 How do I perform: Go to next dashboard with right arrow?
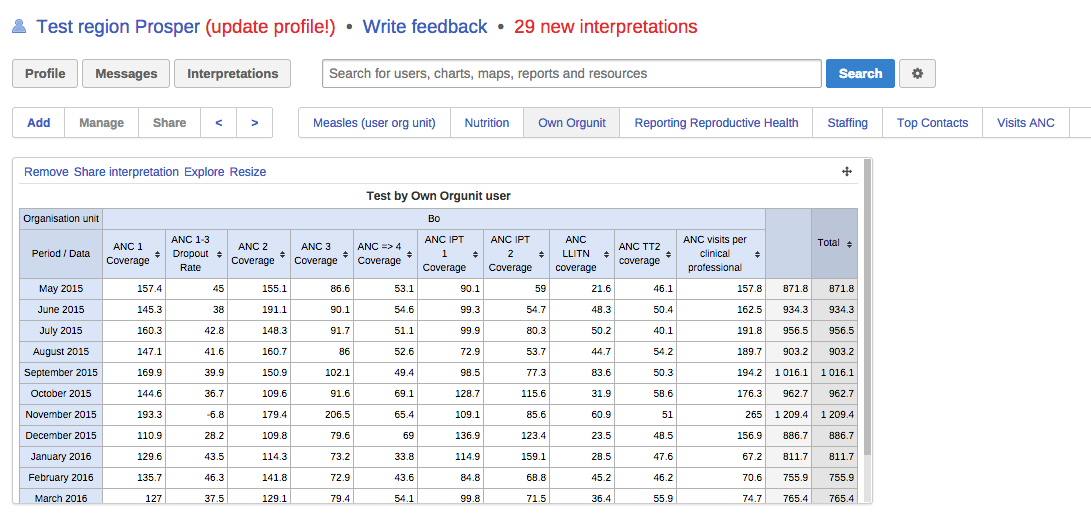255,123
